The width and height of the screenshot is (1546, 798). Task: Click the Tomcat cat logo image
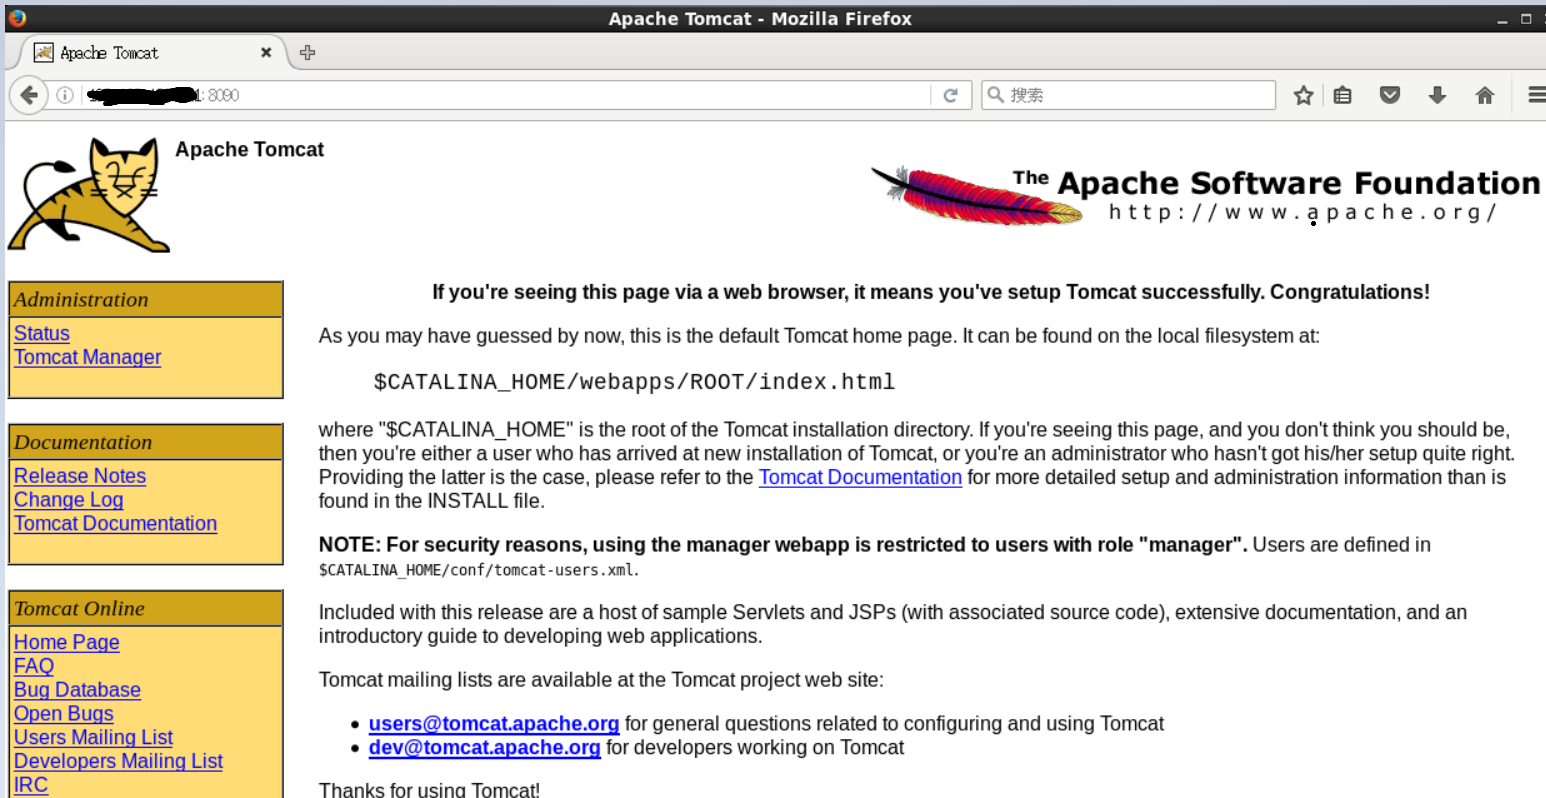88,195
